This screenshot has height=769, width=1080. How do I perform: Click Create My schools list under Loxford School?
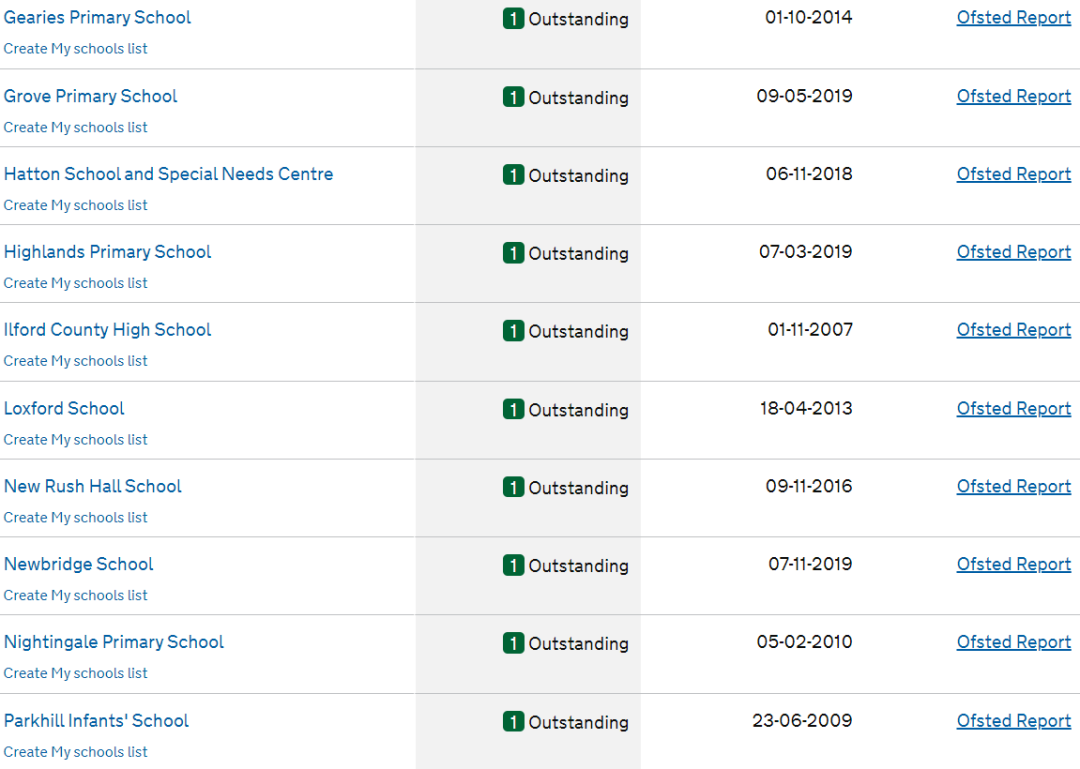(x=75, y=440)
